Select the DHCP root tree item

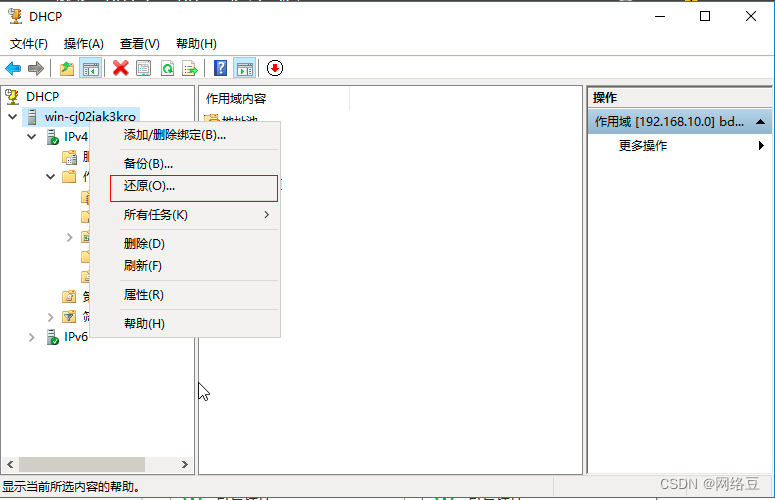(43, 96)
